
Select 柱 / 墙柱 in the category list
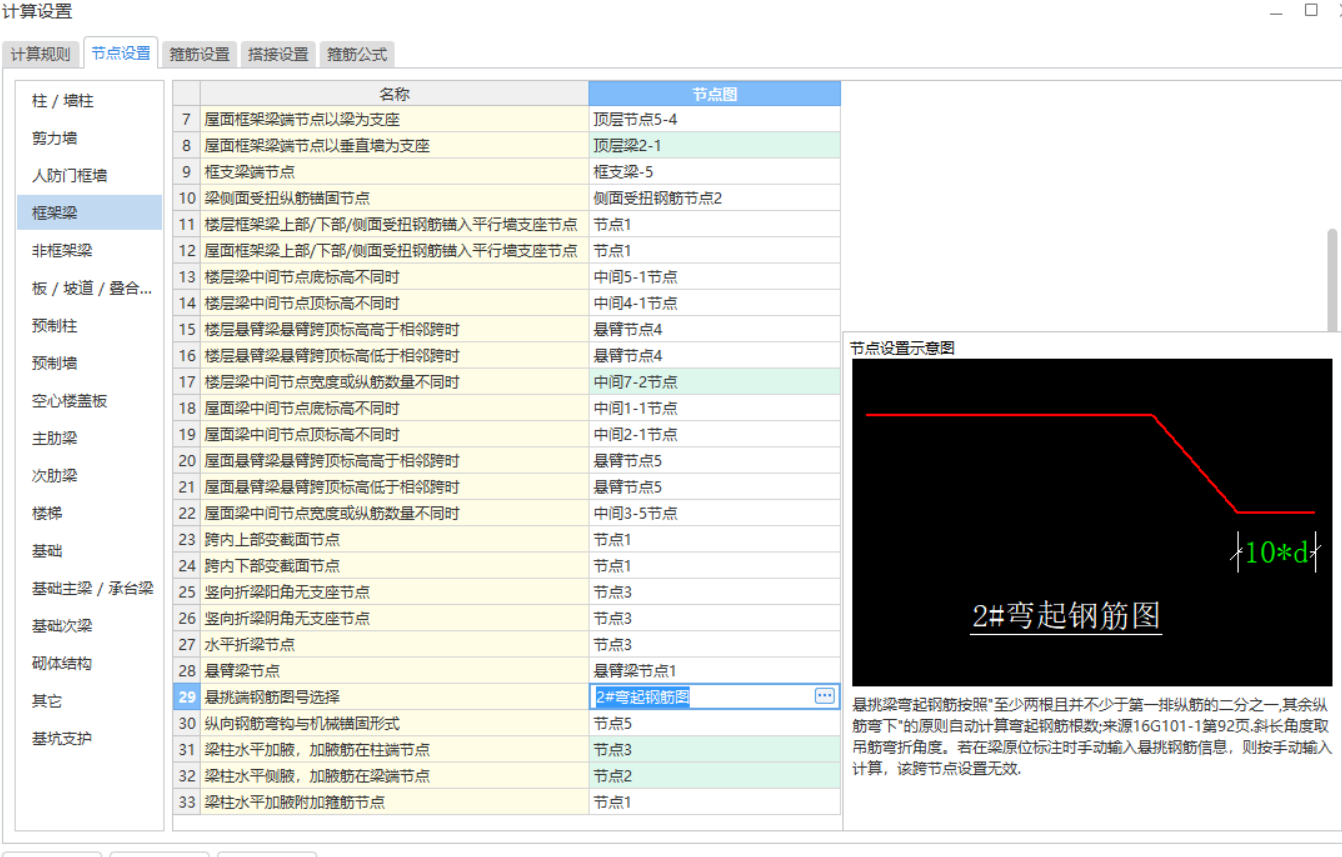(89, 100)
